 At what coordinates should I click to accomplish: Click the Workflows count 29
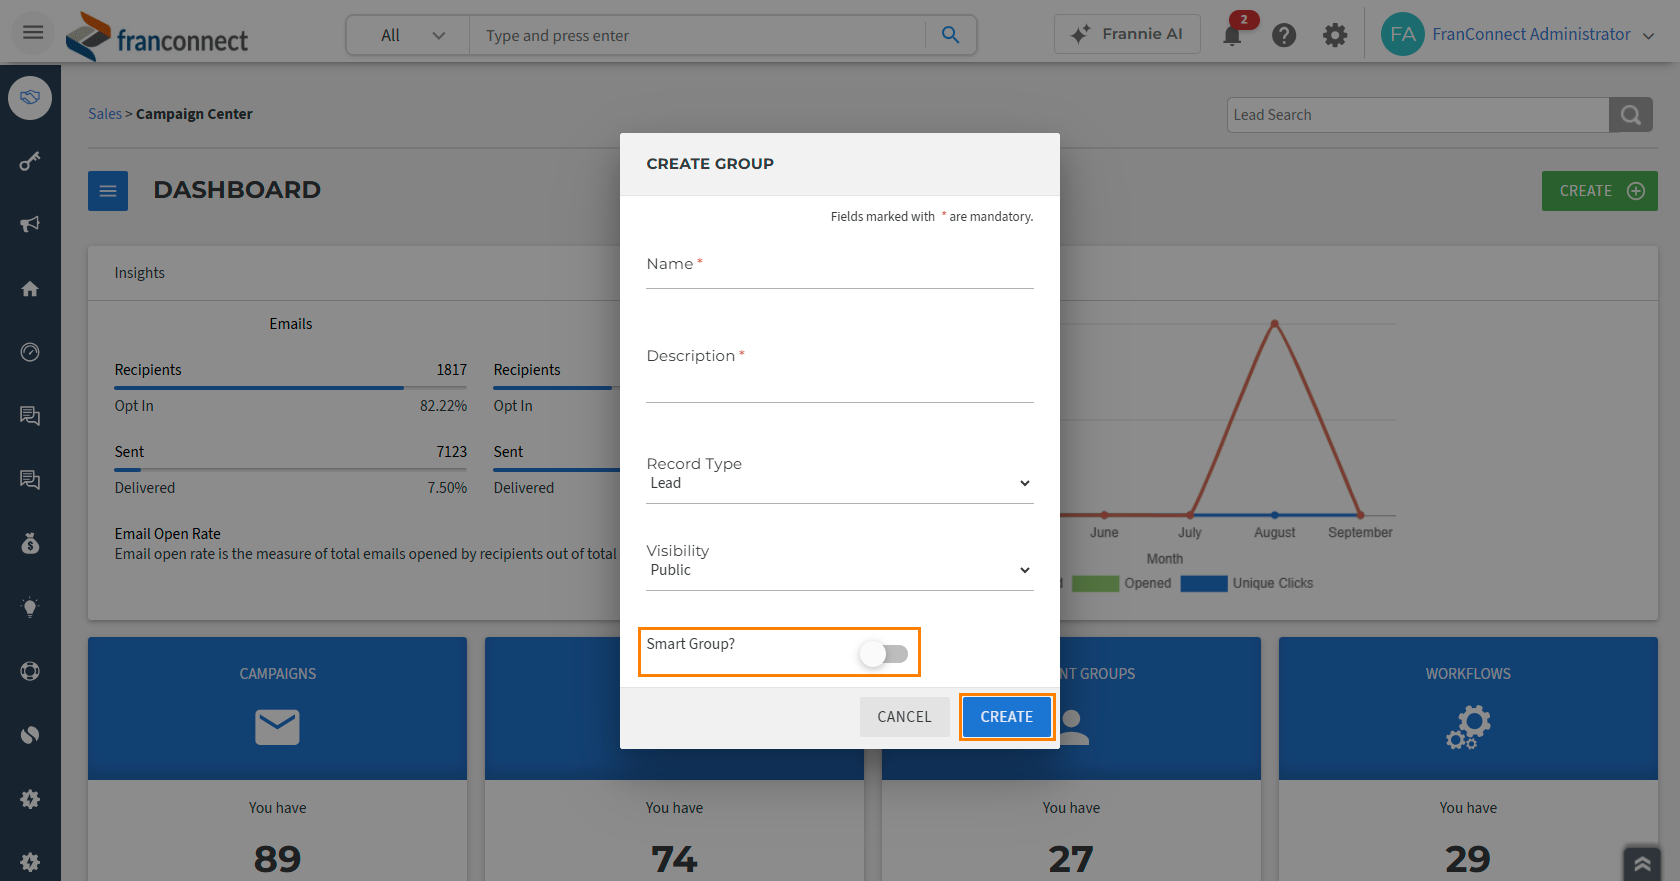coord(1468,859)
